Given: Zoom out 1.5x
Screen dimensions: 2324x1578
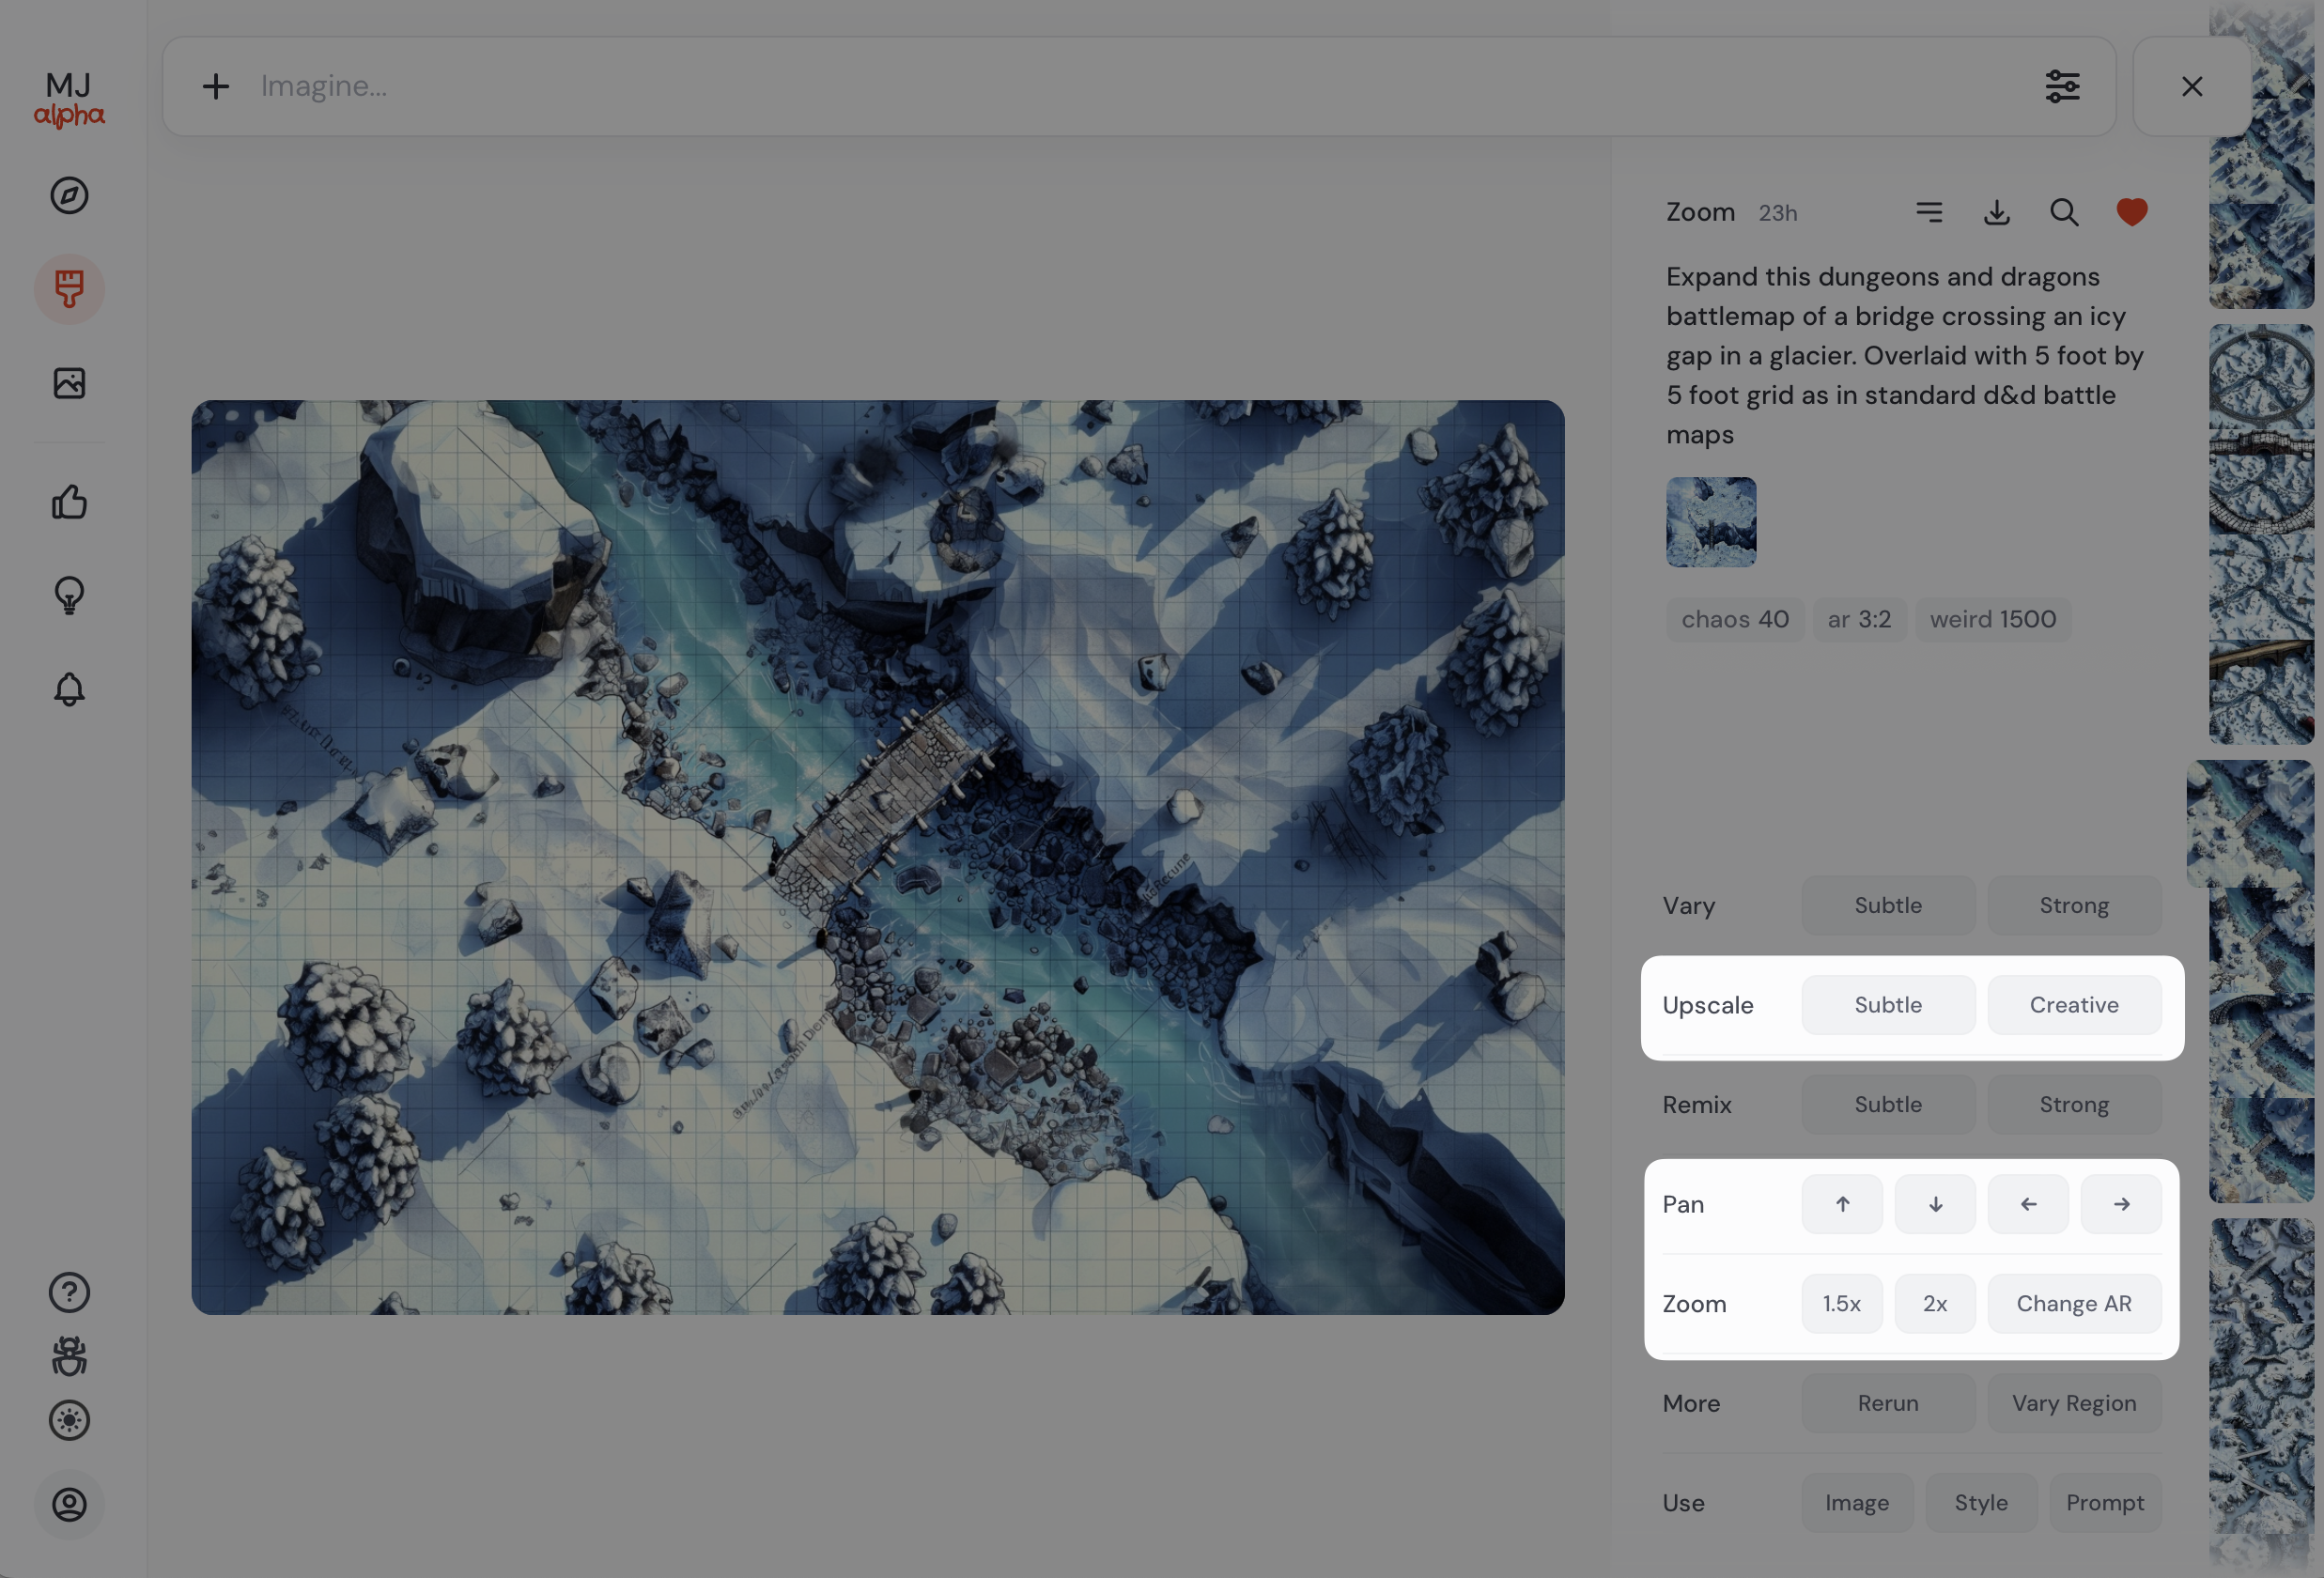Looking at the screenshot, I should [x=1842, y=1304].
